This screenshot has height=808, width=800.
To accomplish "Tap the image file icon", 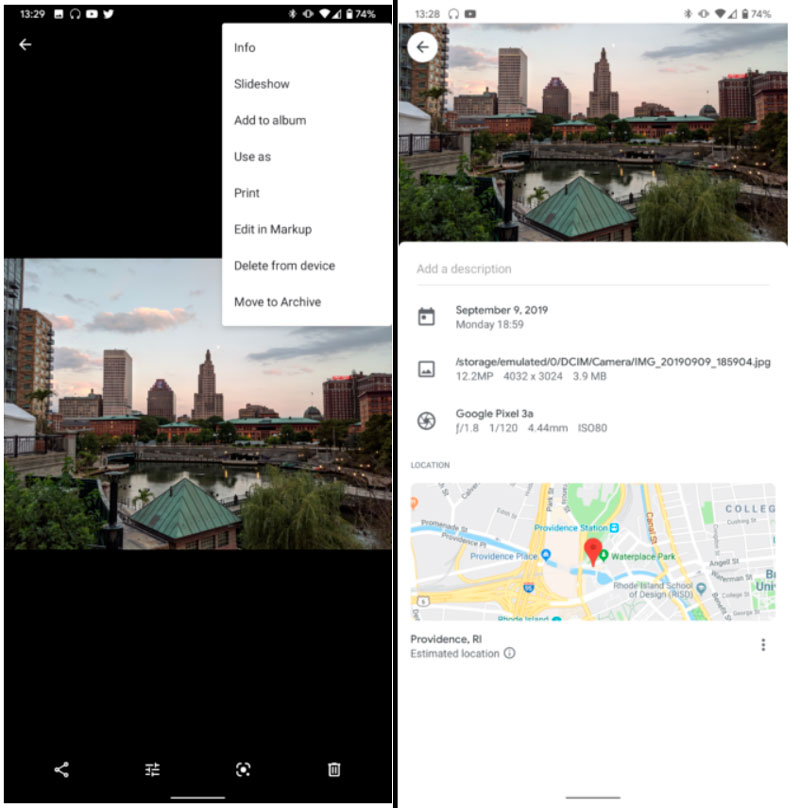I will pyautogui.click(x=426, y=369).
